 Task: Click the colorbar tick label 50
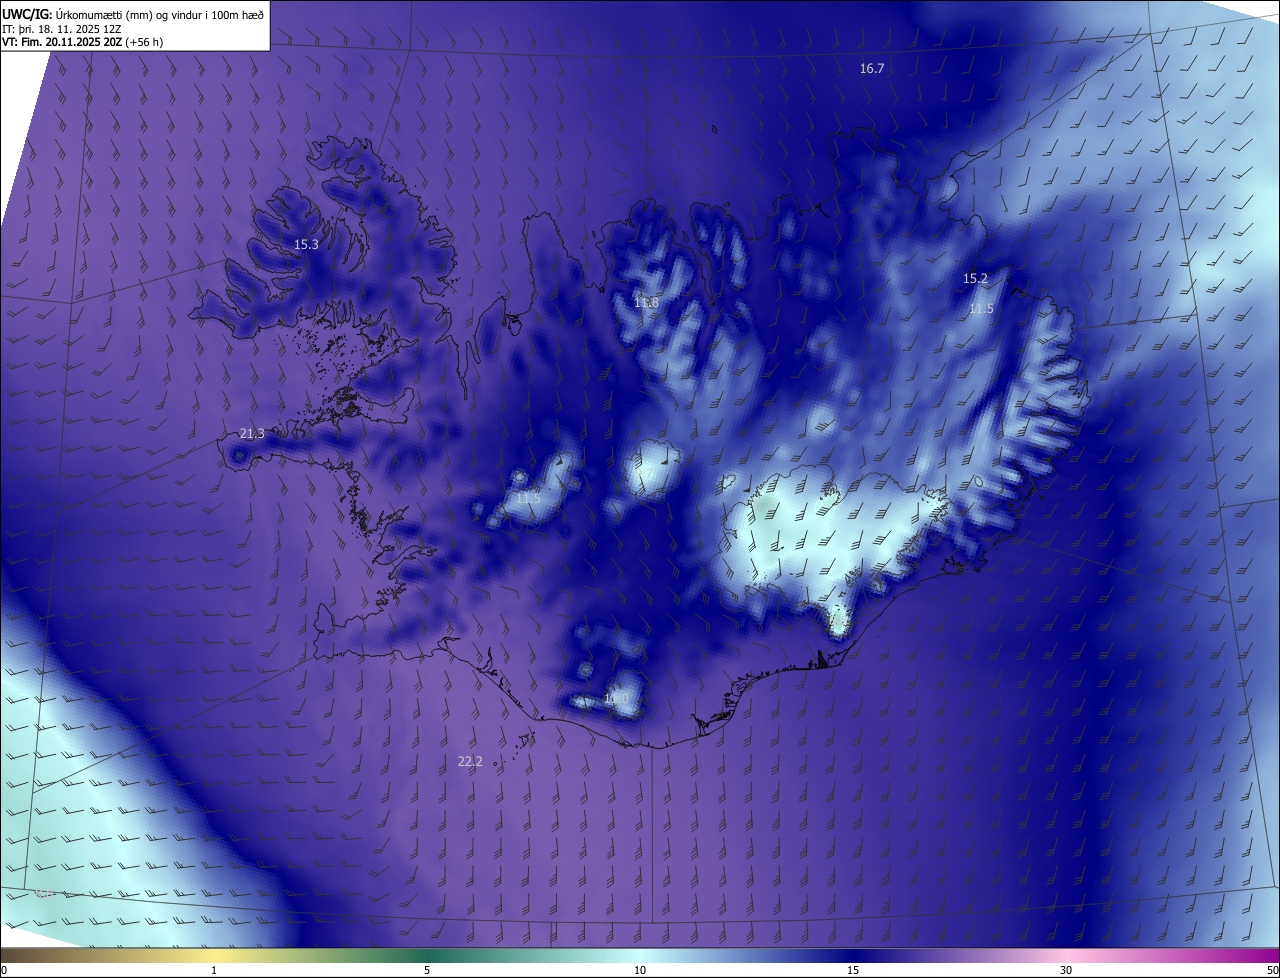(x=1272, y=970)
